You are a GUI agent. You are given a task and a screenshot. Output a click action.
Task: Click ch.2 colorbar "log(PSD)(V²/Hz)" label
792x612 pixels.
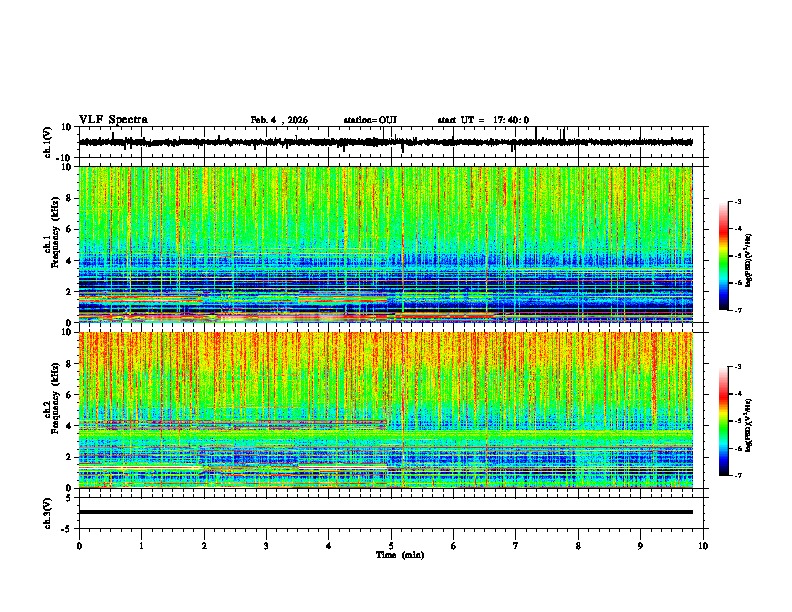click(x=748, y=425)
